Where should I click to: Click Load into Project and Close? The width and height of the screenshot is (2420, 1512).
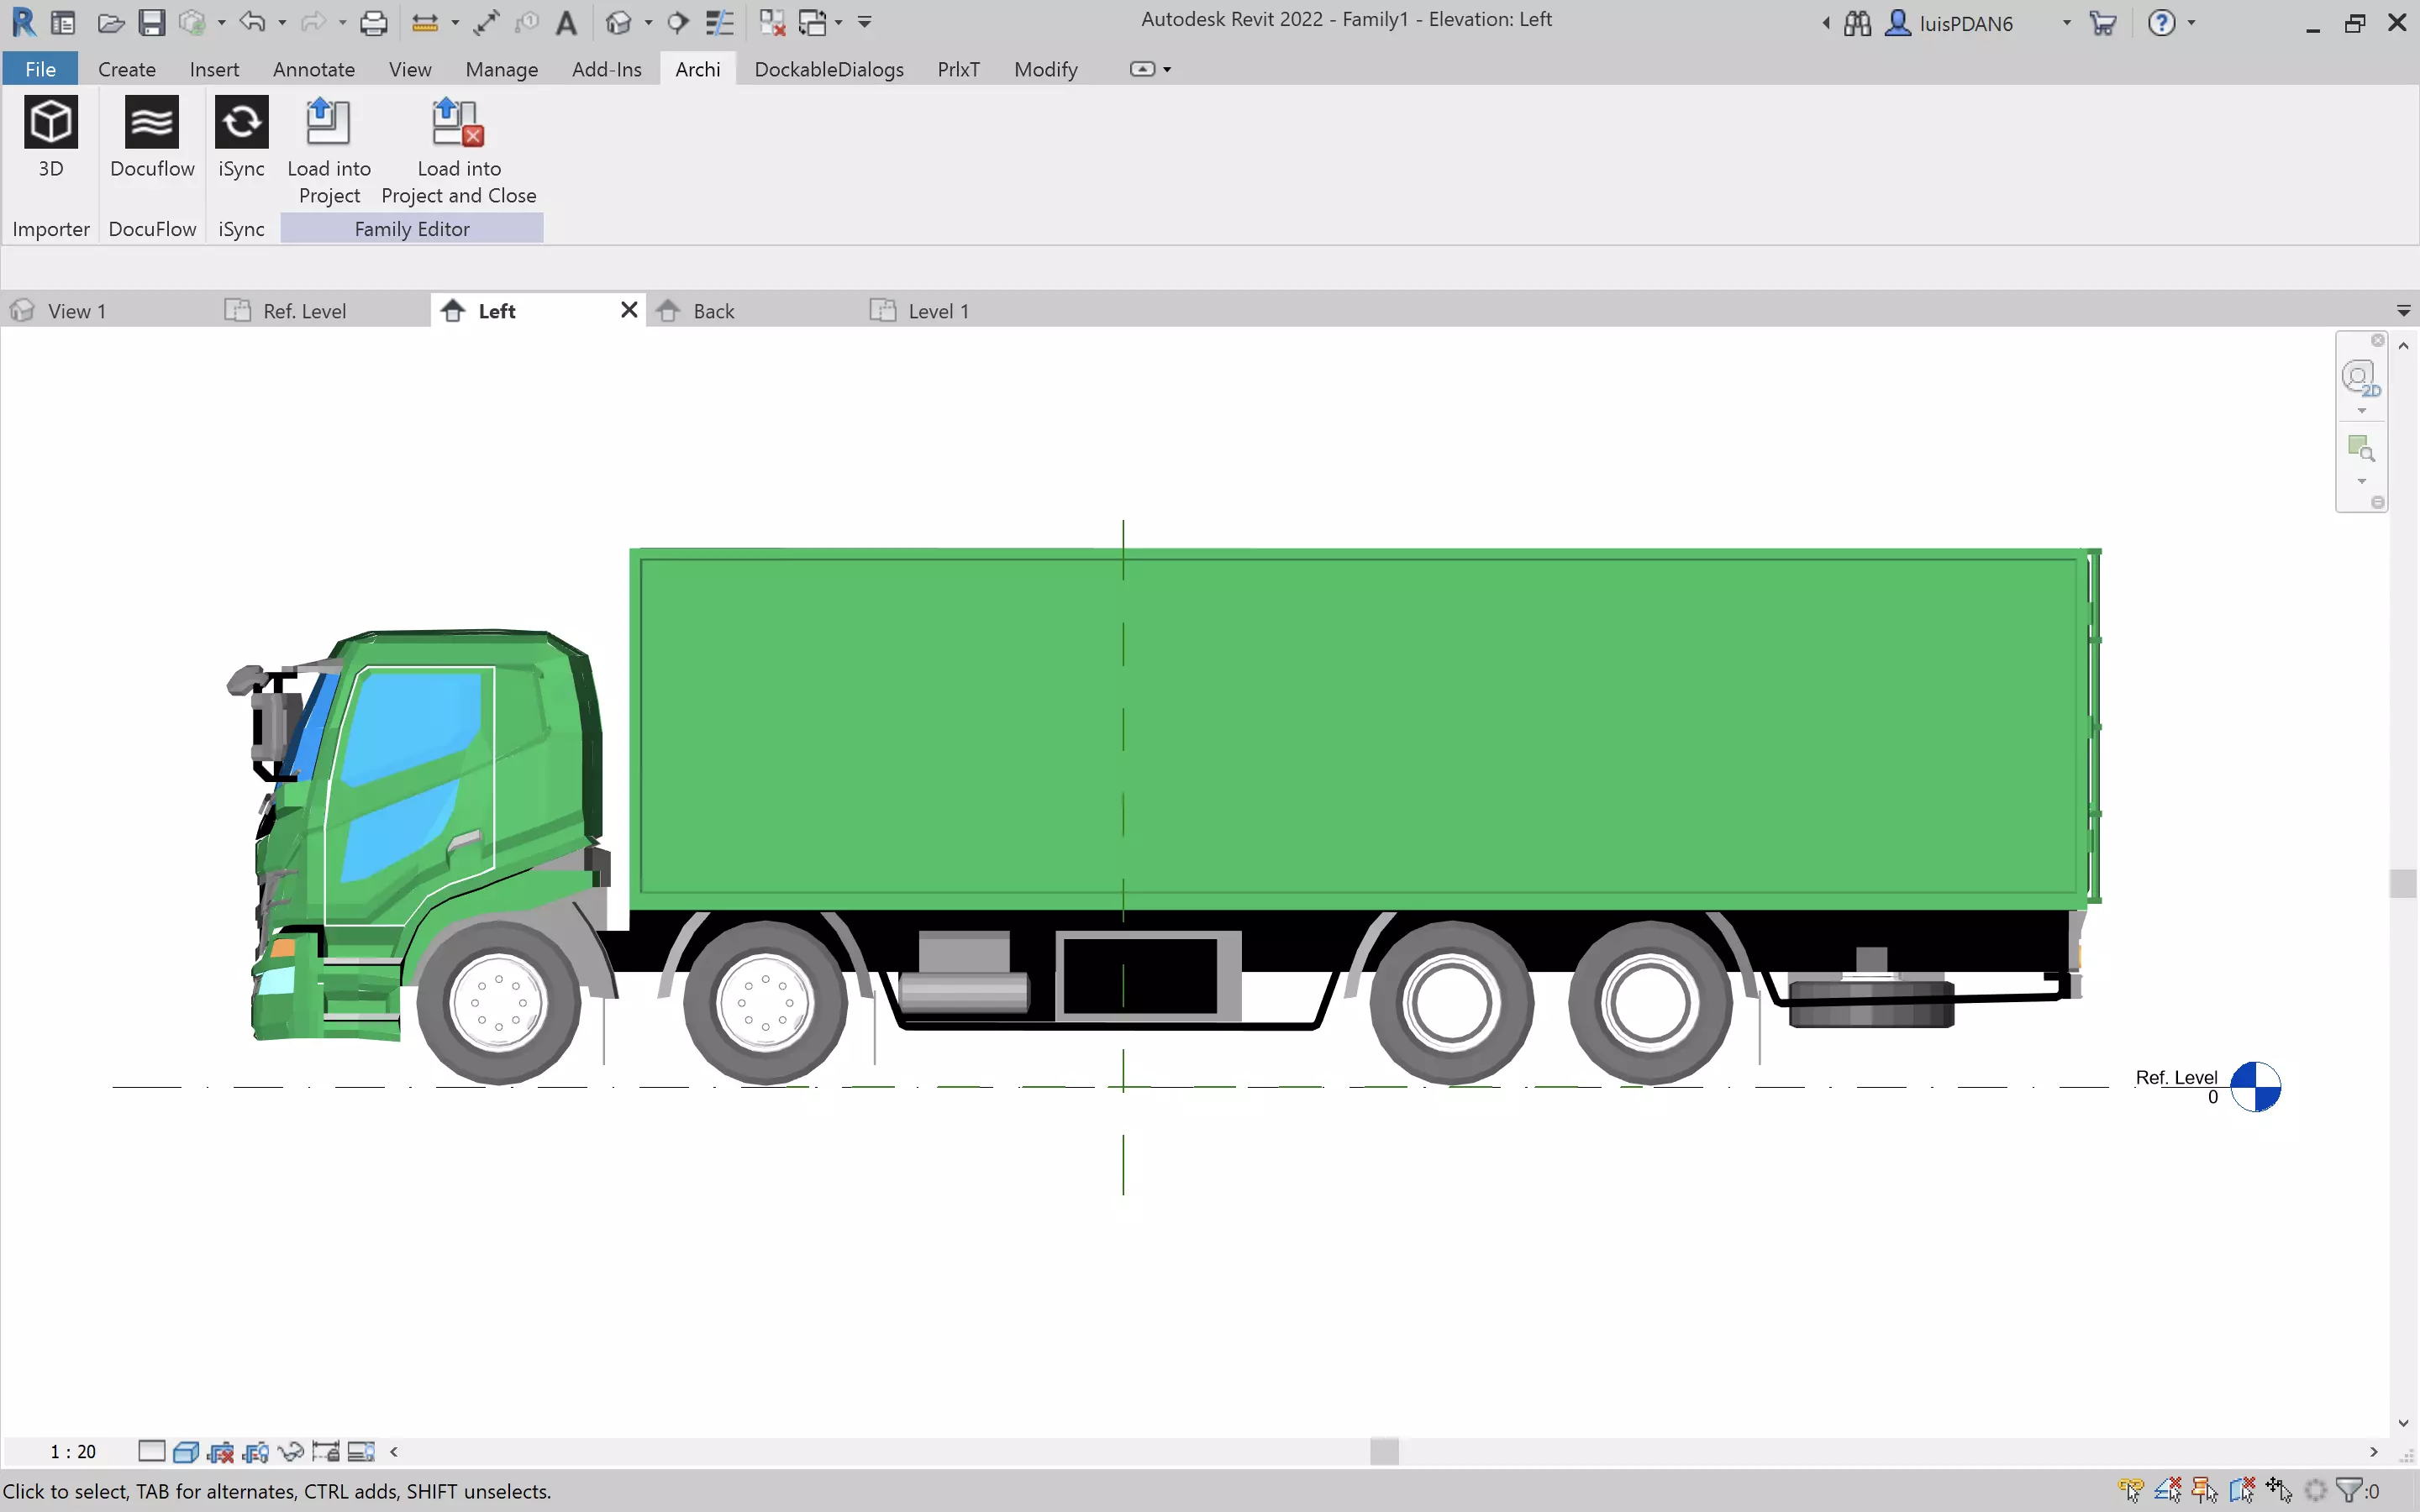[x=457, y=150]
